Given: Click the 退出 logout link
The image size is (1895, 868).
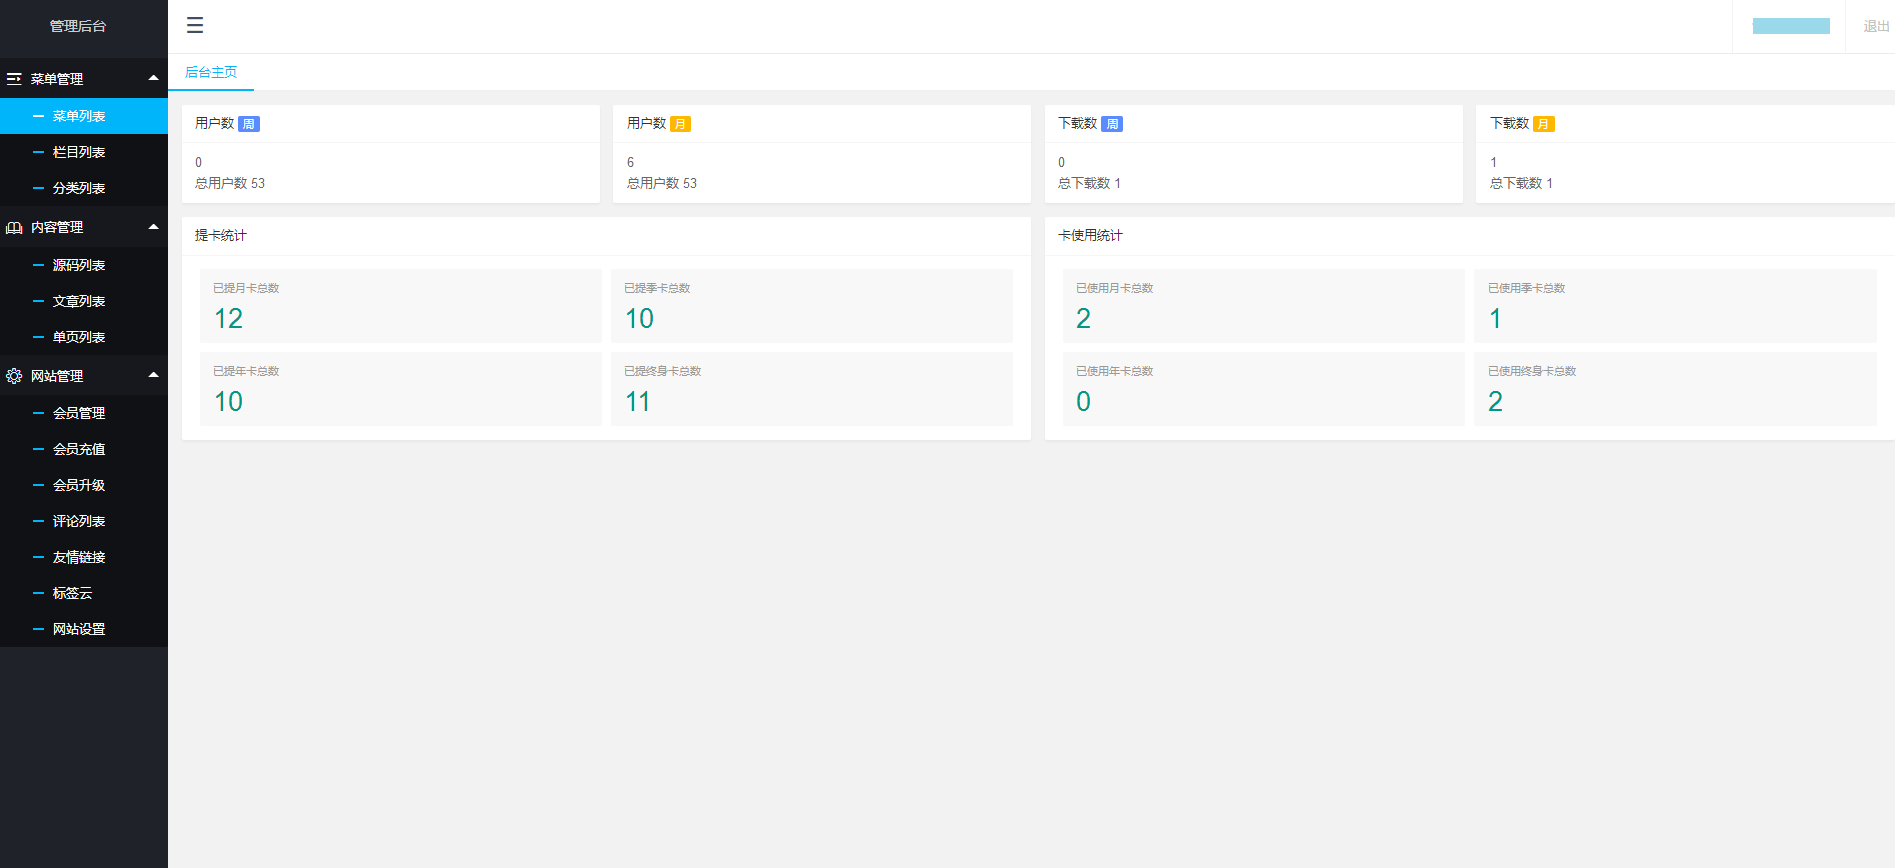Looking at the screenshot, I should [x=1875, y=26].
